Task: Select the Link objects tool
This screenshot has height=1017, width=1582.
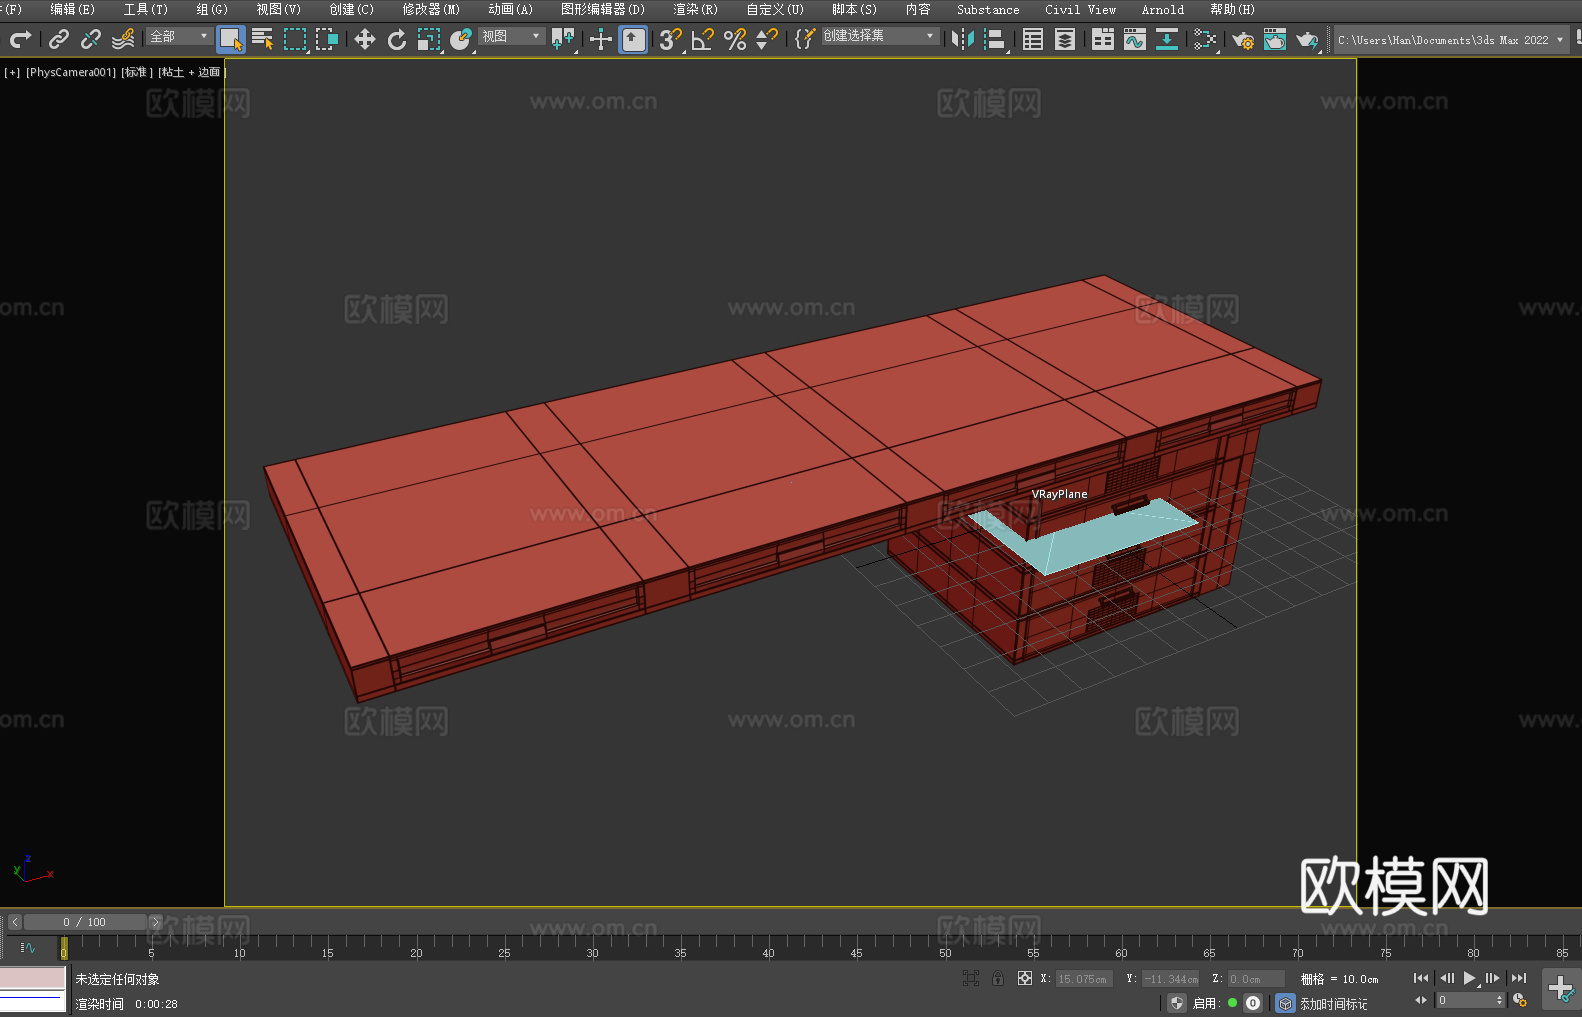Action: pos(59,39)
